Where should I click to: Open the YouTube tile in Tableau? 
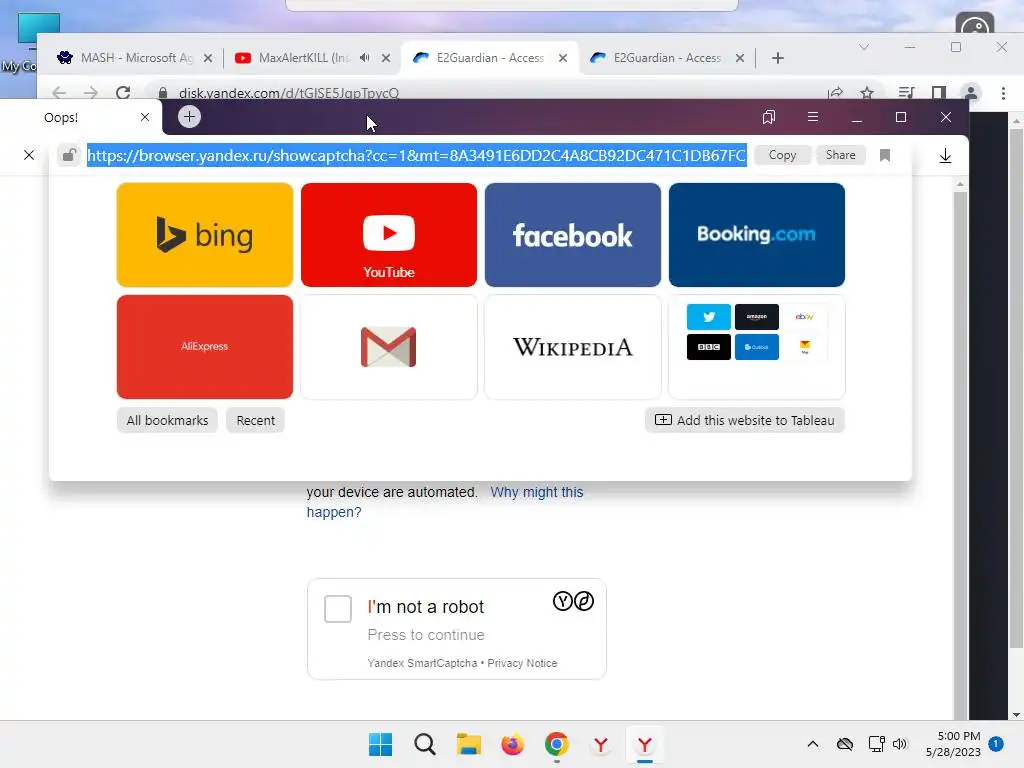[389, 235]
